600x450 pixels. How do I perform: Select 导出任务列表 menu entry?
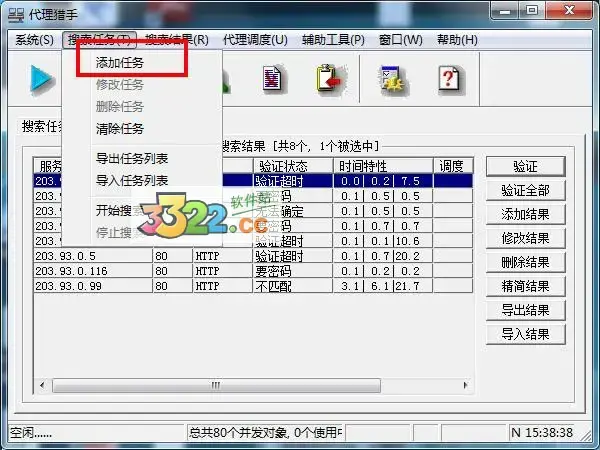132,158
